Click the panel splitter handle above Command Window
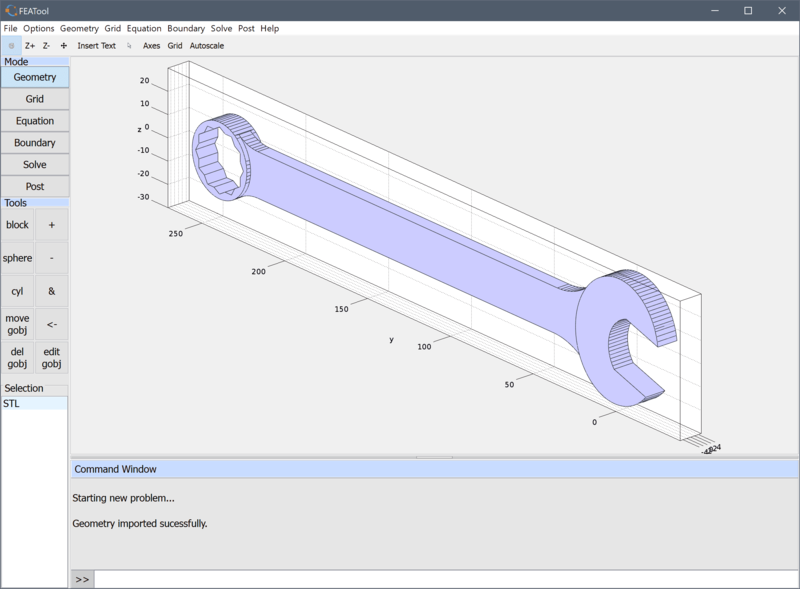The width and height of the screenshot is (800, 589). (x=434, y=457)
